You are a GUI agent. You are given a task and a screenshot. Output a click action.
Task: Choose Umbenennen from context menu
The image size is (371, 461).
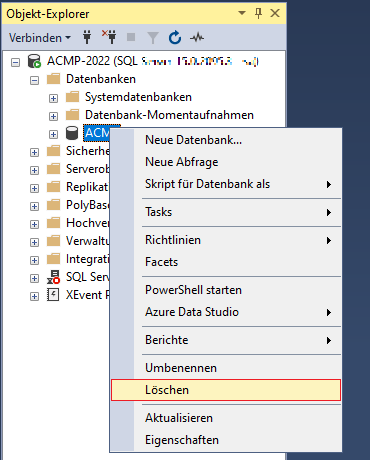(226, 368)
